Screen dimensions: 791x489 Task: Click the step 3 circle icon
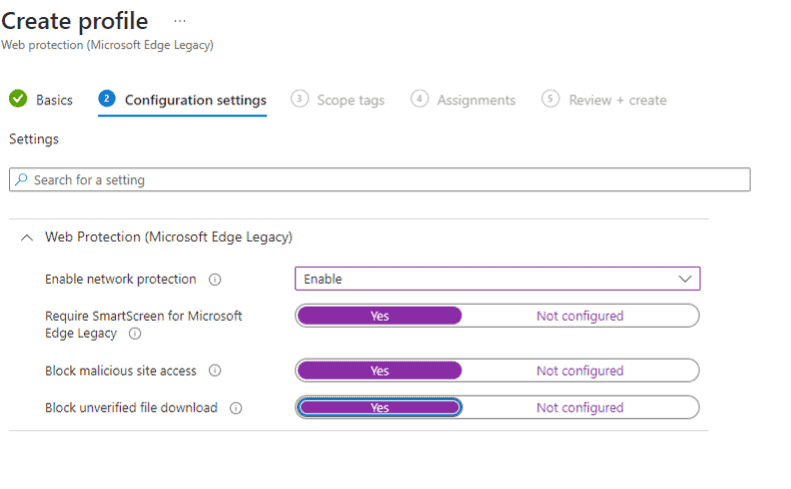pos(299,98)
